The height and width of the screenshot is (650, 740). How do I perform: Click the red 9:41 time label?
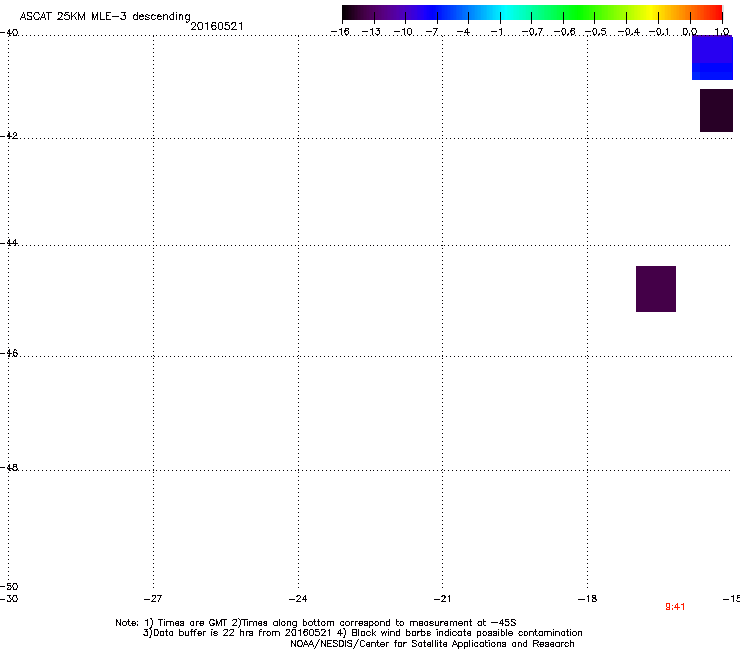click(x=675, y=607)
